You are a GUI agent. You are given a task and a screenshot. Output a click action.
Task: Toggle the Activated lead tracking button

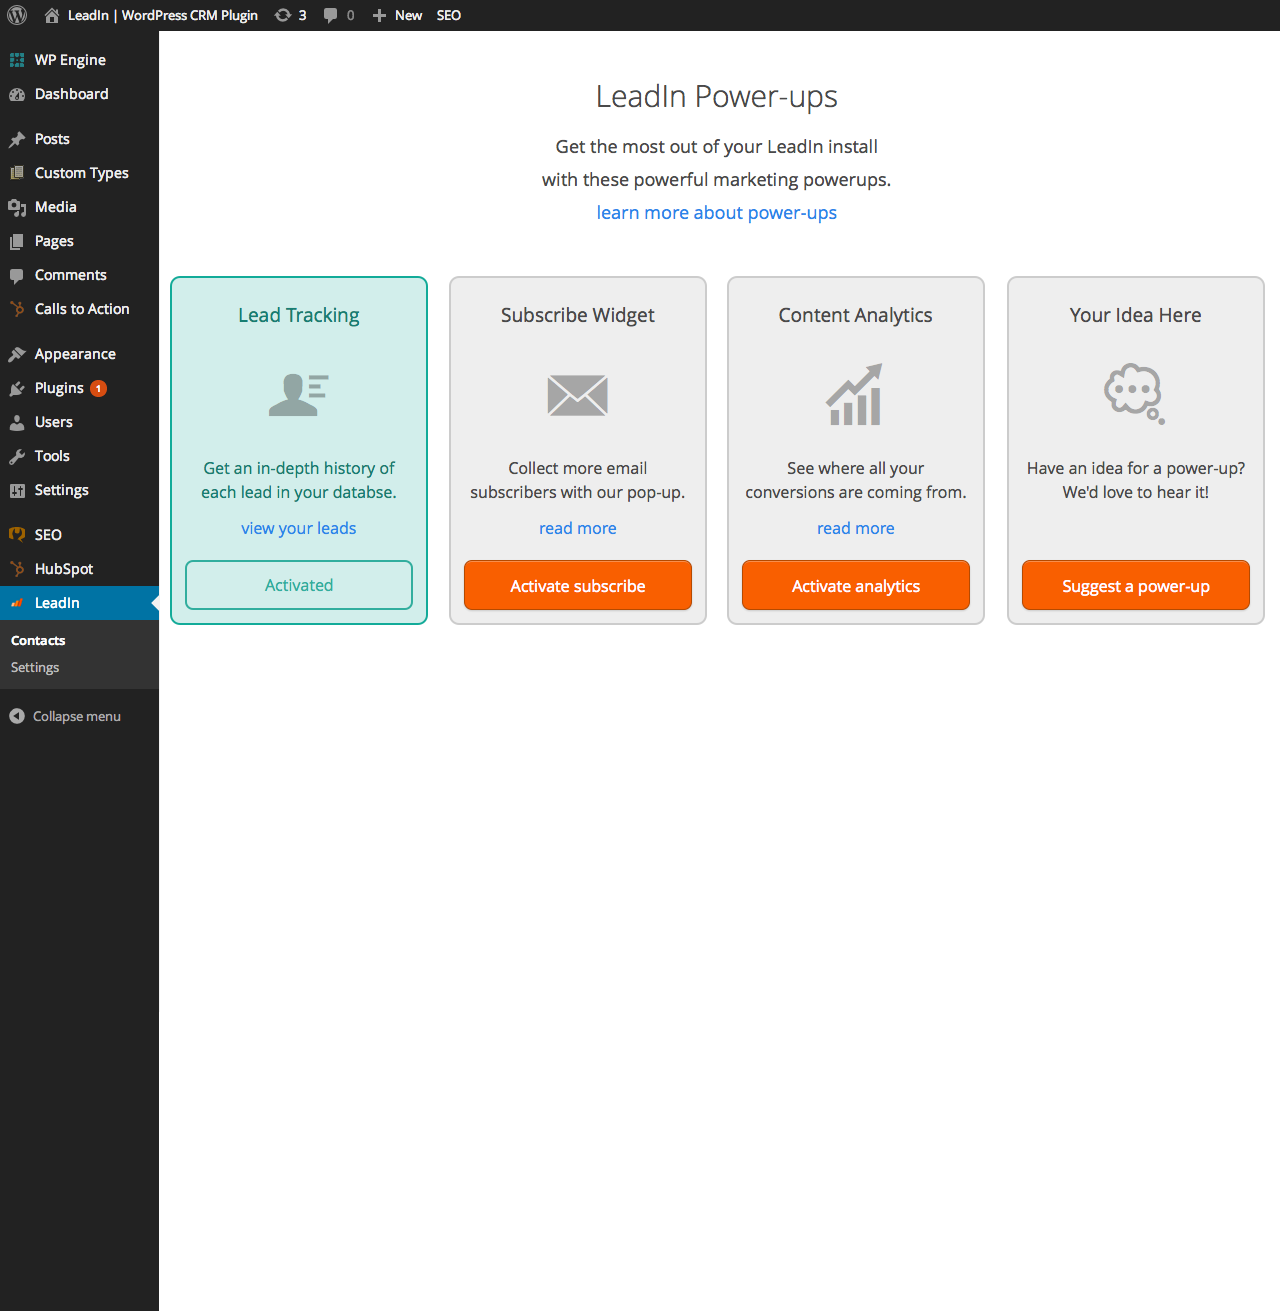(x=299, y=585)
